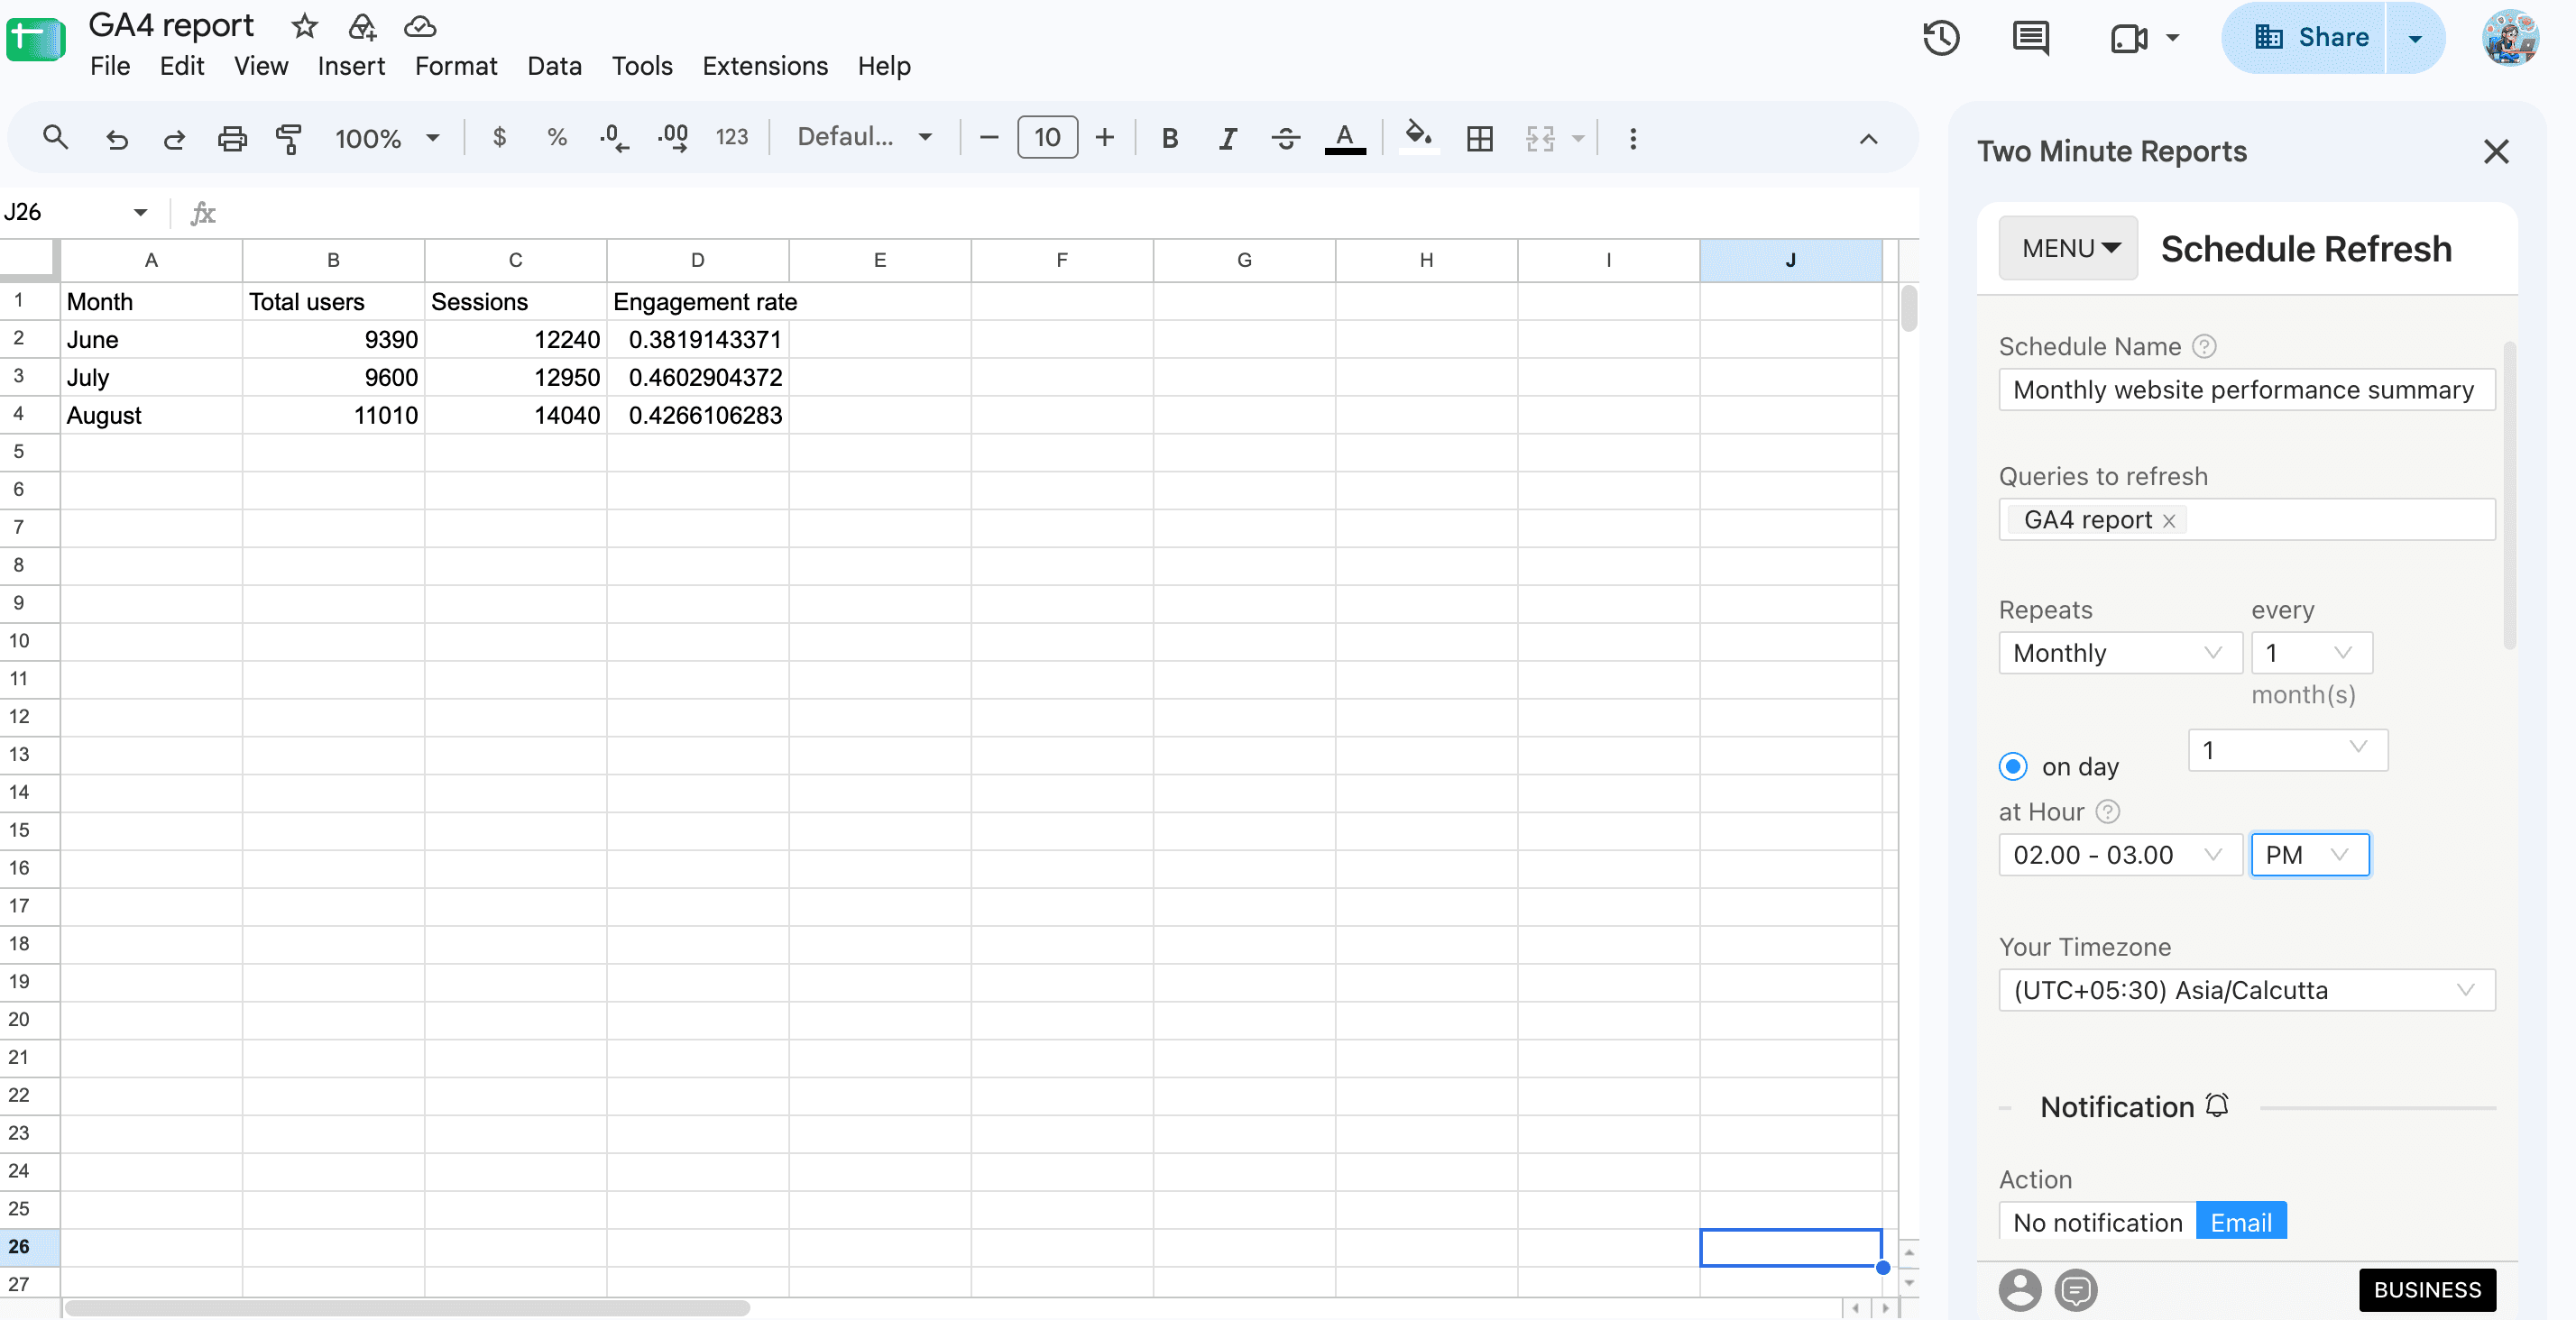
Task: Click the BUSINESS plan badge
Action: (x=2427, y=1290)
